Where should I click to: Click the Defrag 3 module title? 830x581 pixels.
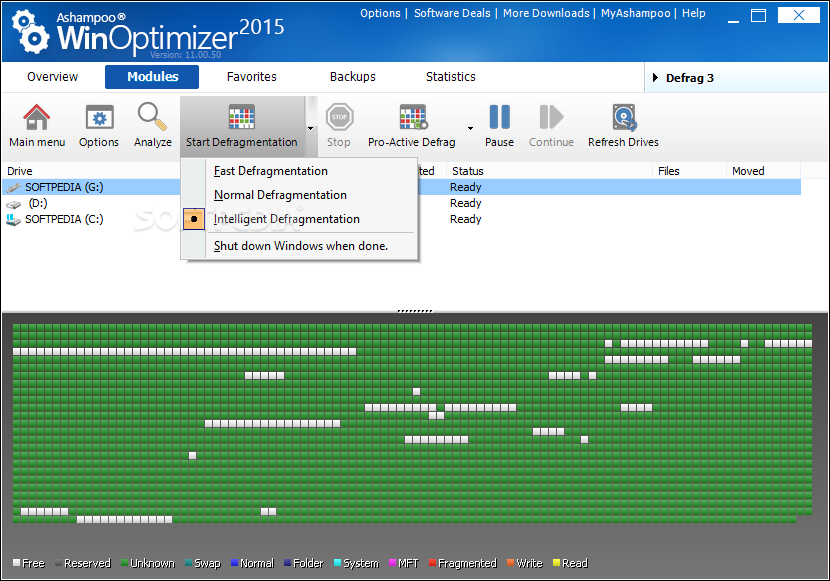coord(690,78)
